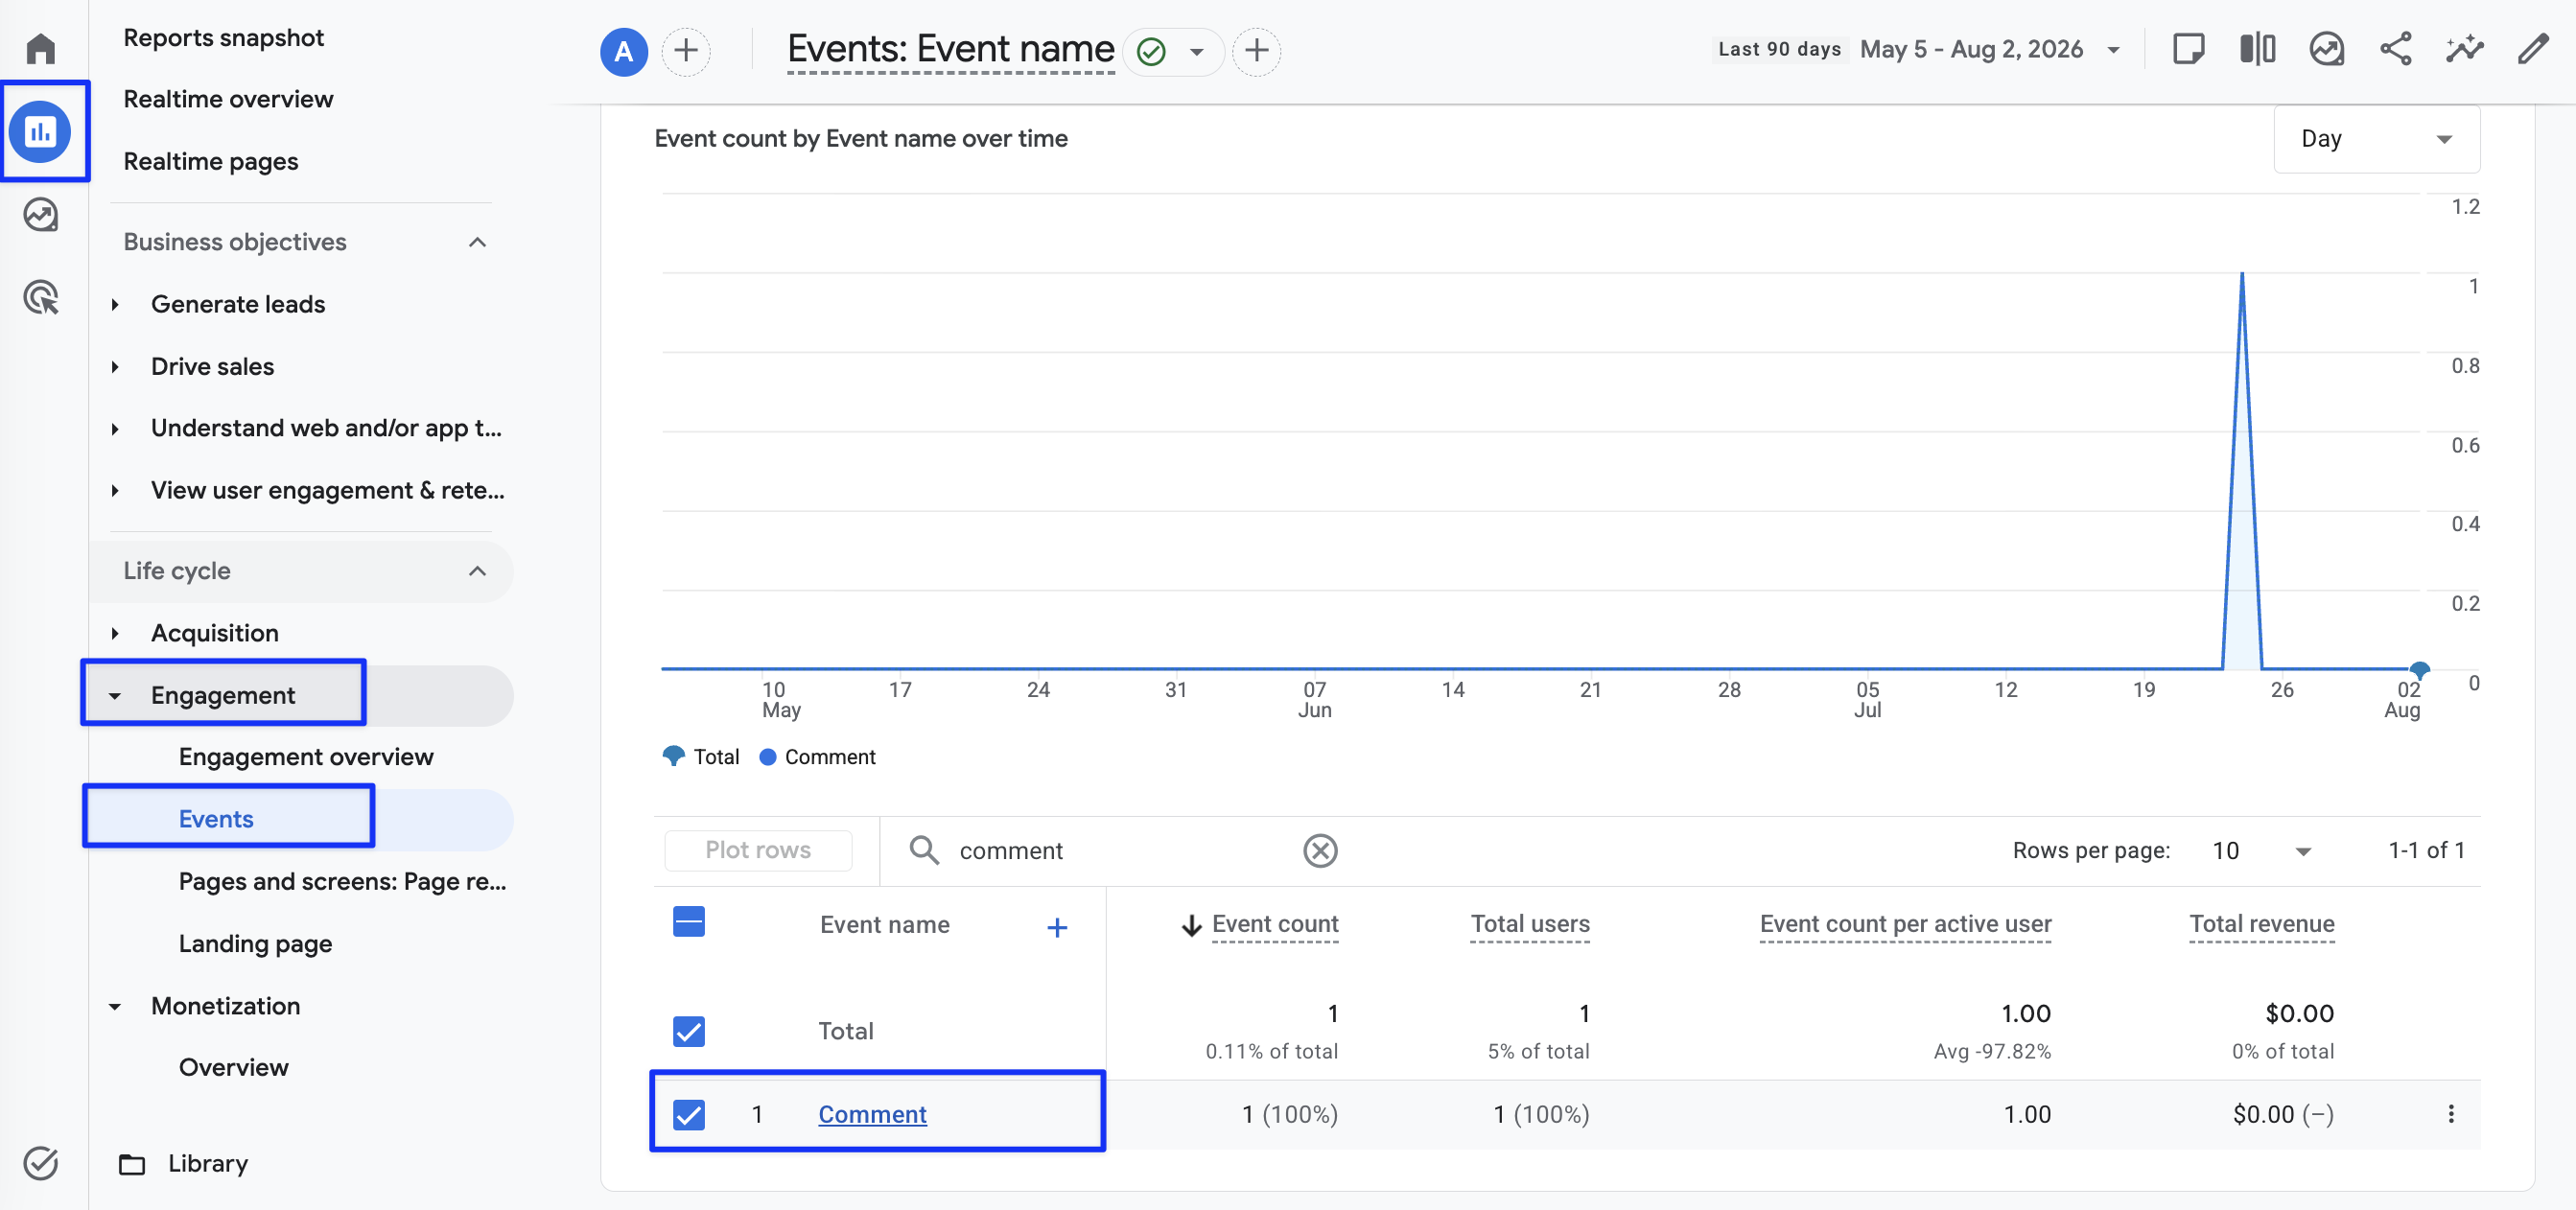Expand the Drive sales item
The height and width of the screenshot is (1210, 2576).
[115, 367]
